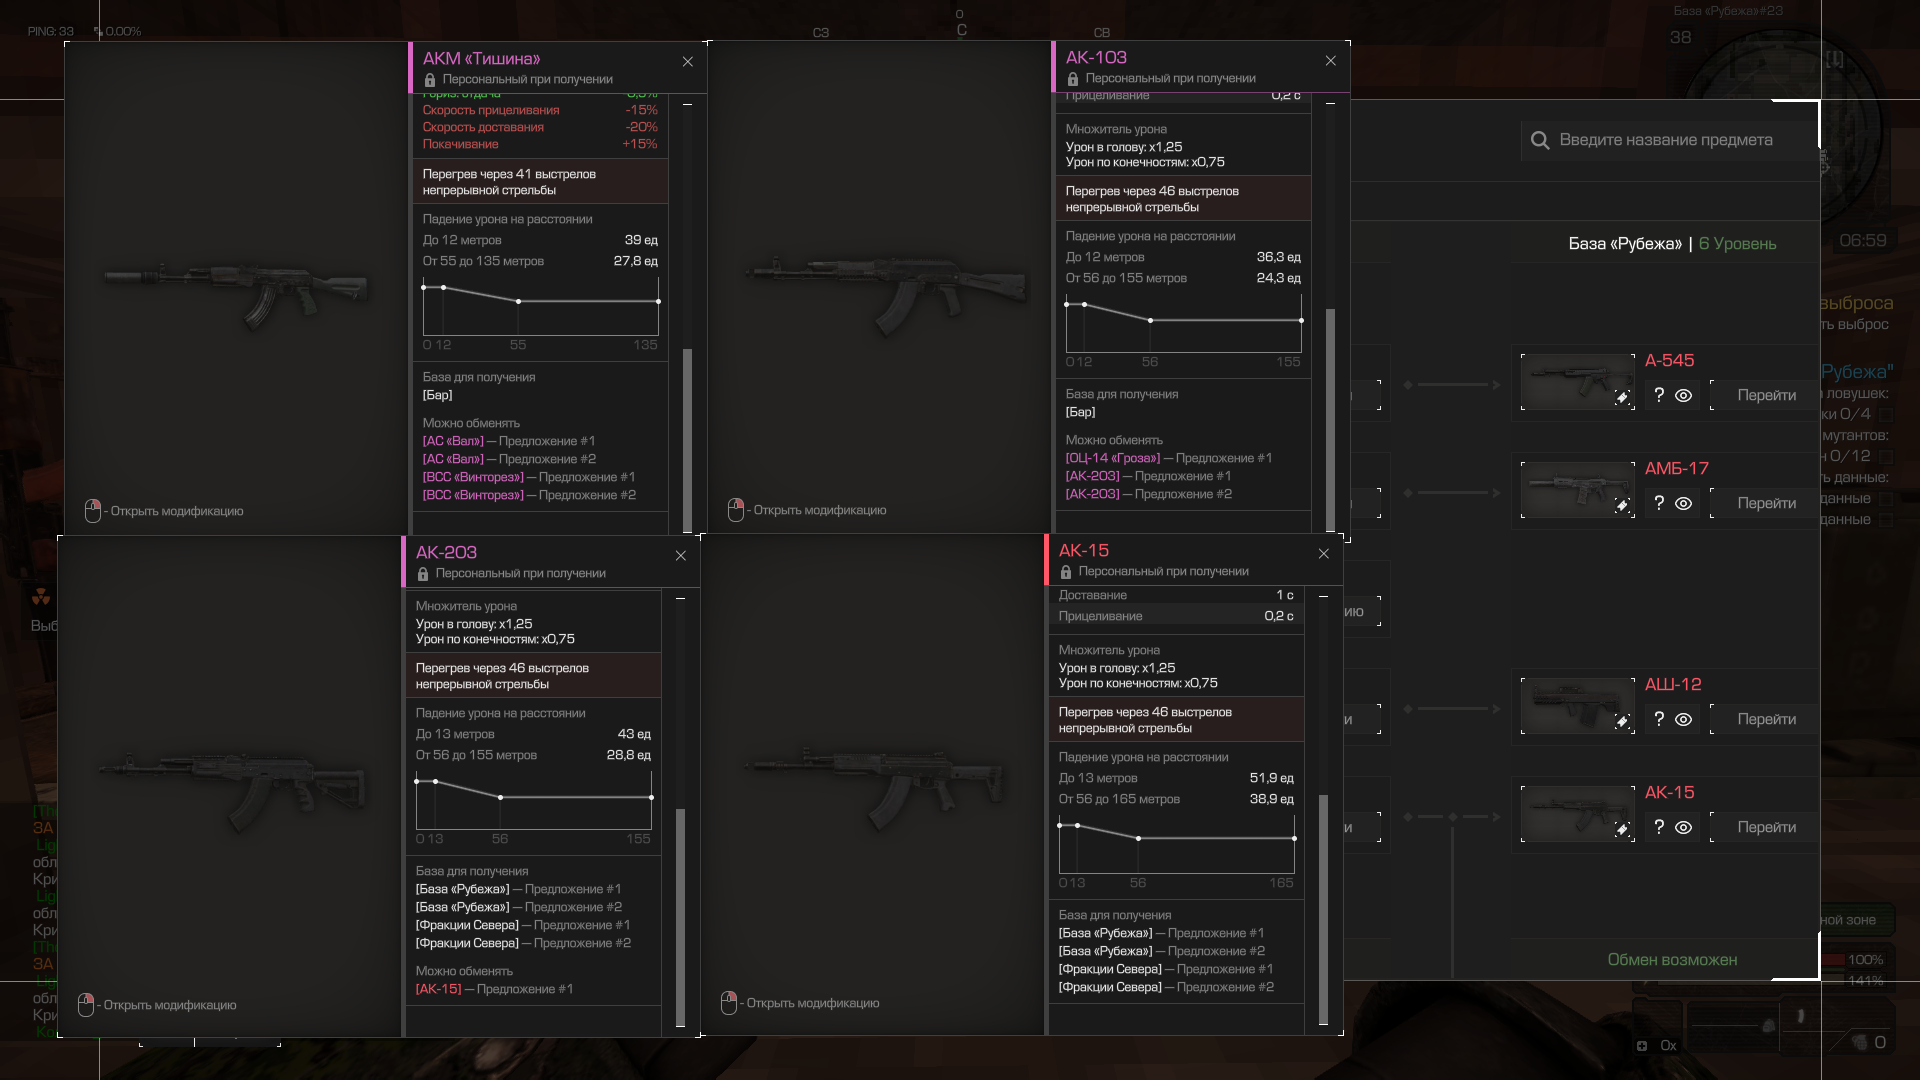The height and width of the screenshot is (1080, 1920).
Task: Toggle the eye icon for АК-15 in list
Action: 1684,828
